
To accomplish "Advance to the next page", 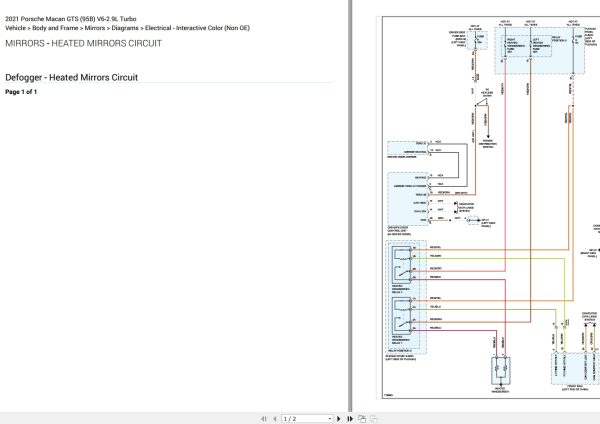I will (x=339, y=419).
